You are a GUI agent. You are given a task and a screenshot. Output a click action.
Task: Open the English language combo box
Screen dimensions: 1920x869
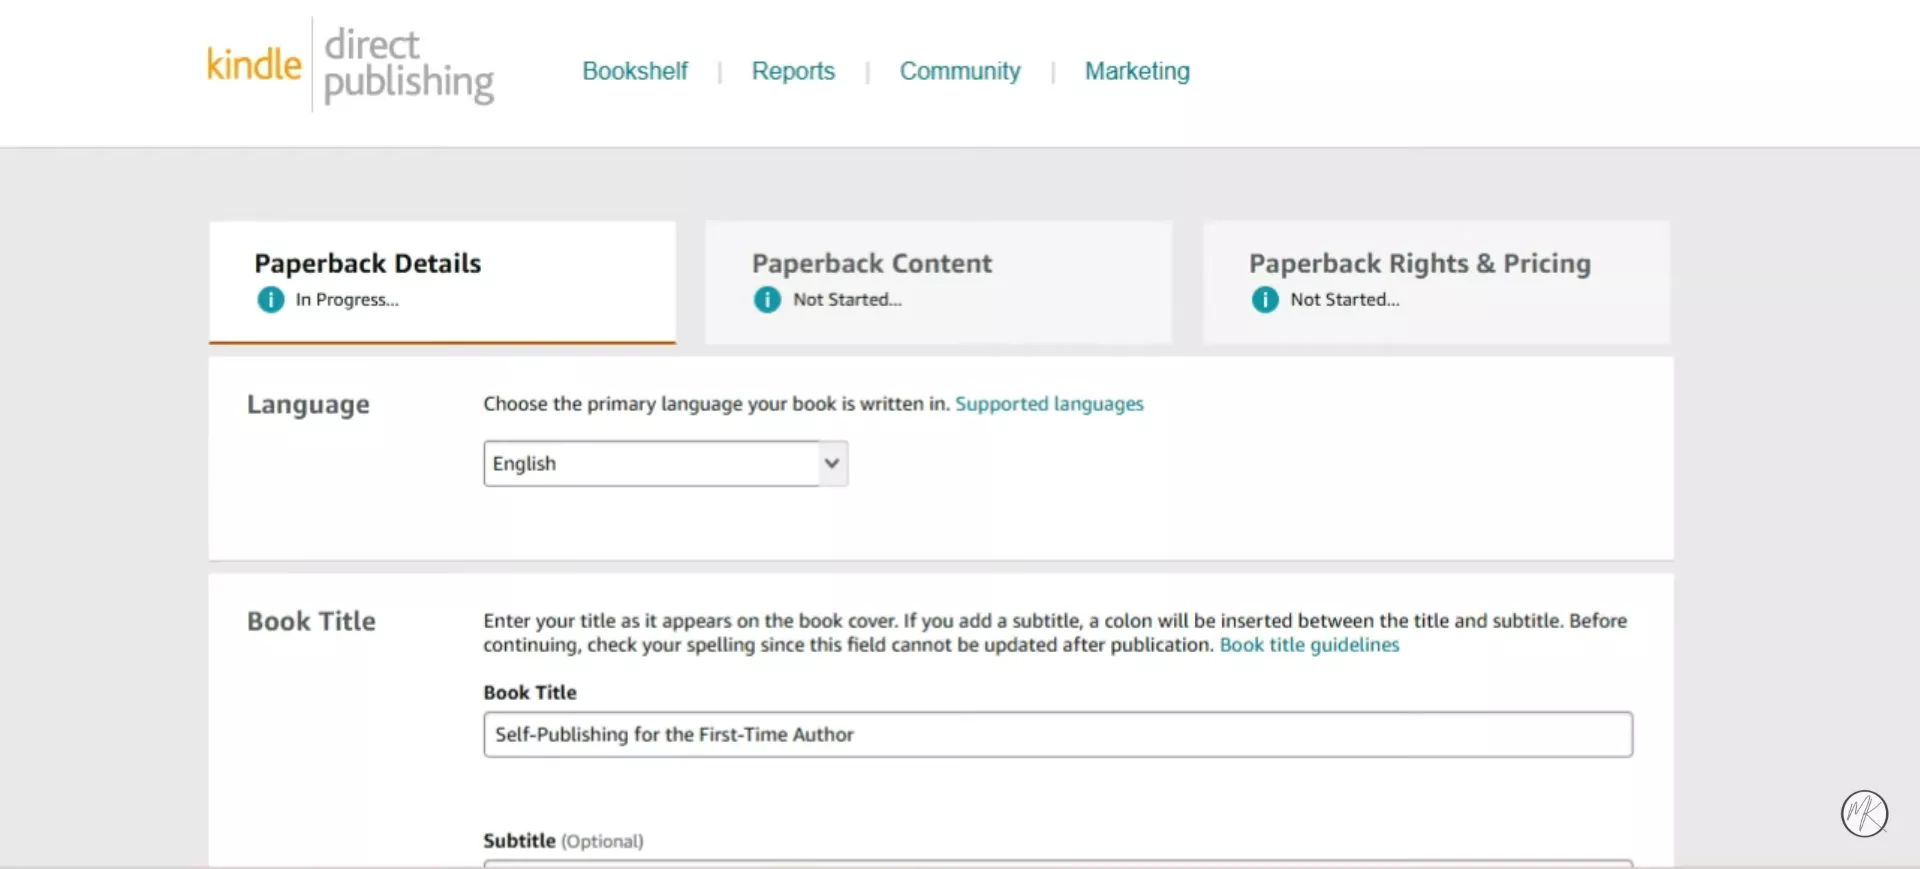(666, 463)
